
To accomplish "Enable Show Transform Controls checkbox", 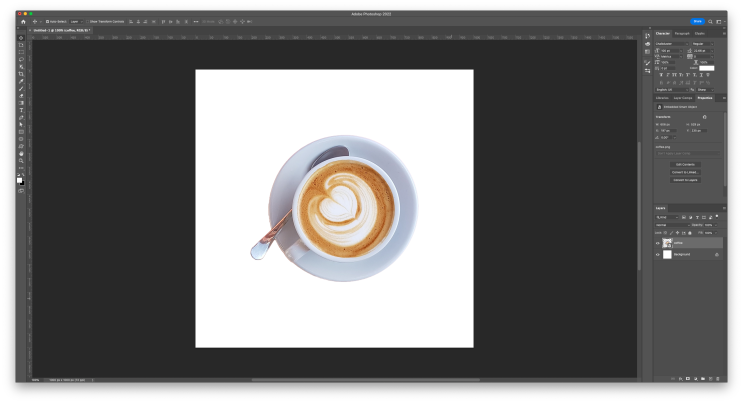I will point(87,21).
